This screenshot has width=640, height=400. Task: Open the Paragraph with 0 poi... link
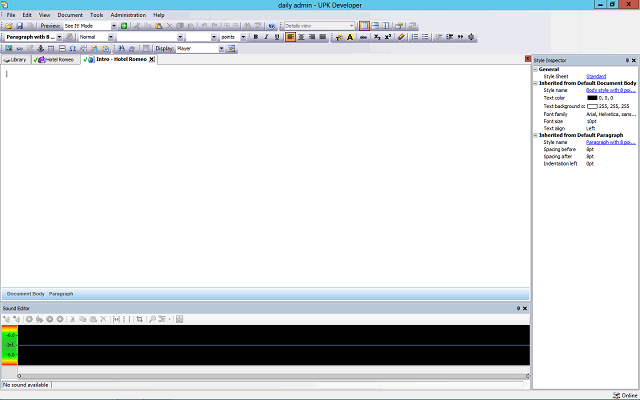(611, 142)
